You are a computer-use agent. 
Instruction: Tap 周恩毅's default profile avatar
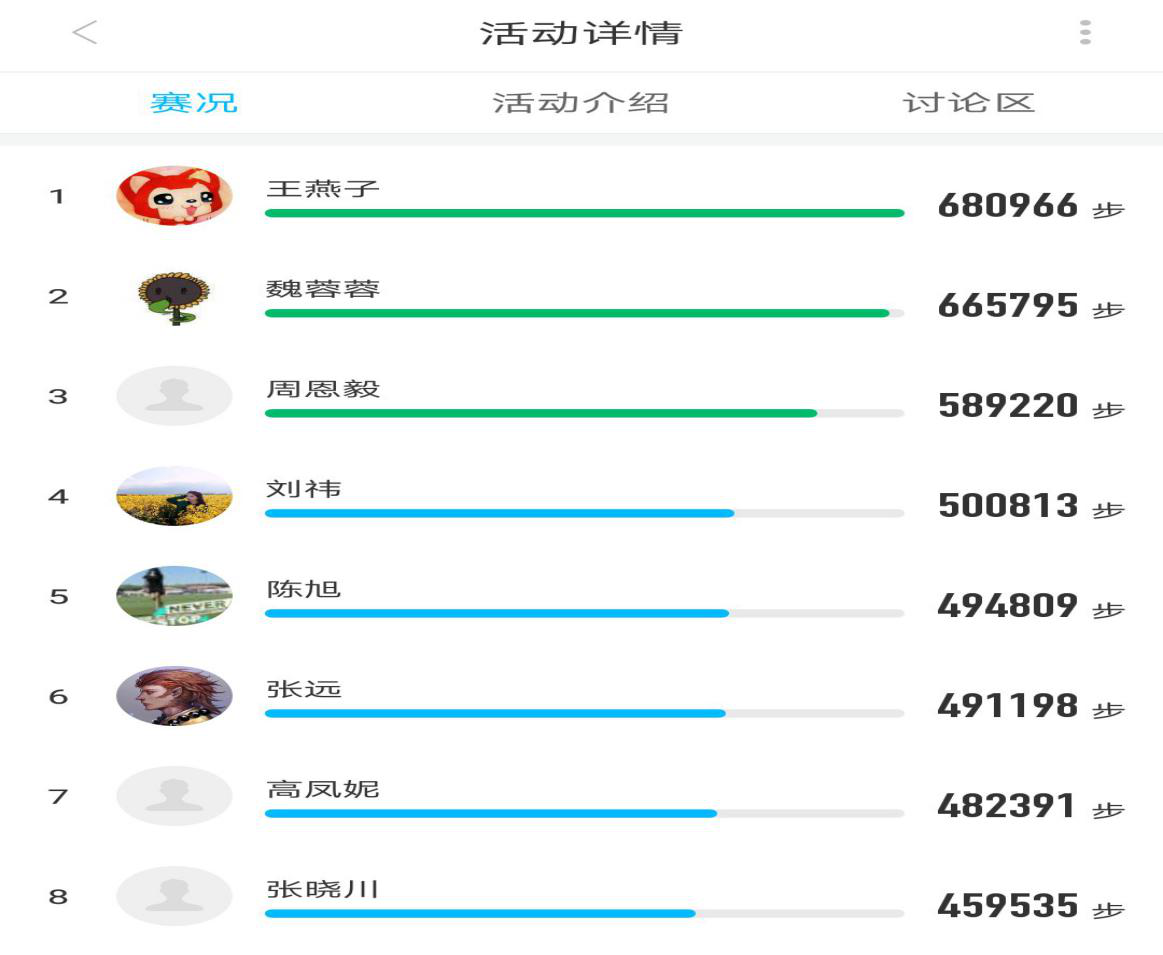point(174,396)
